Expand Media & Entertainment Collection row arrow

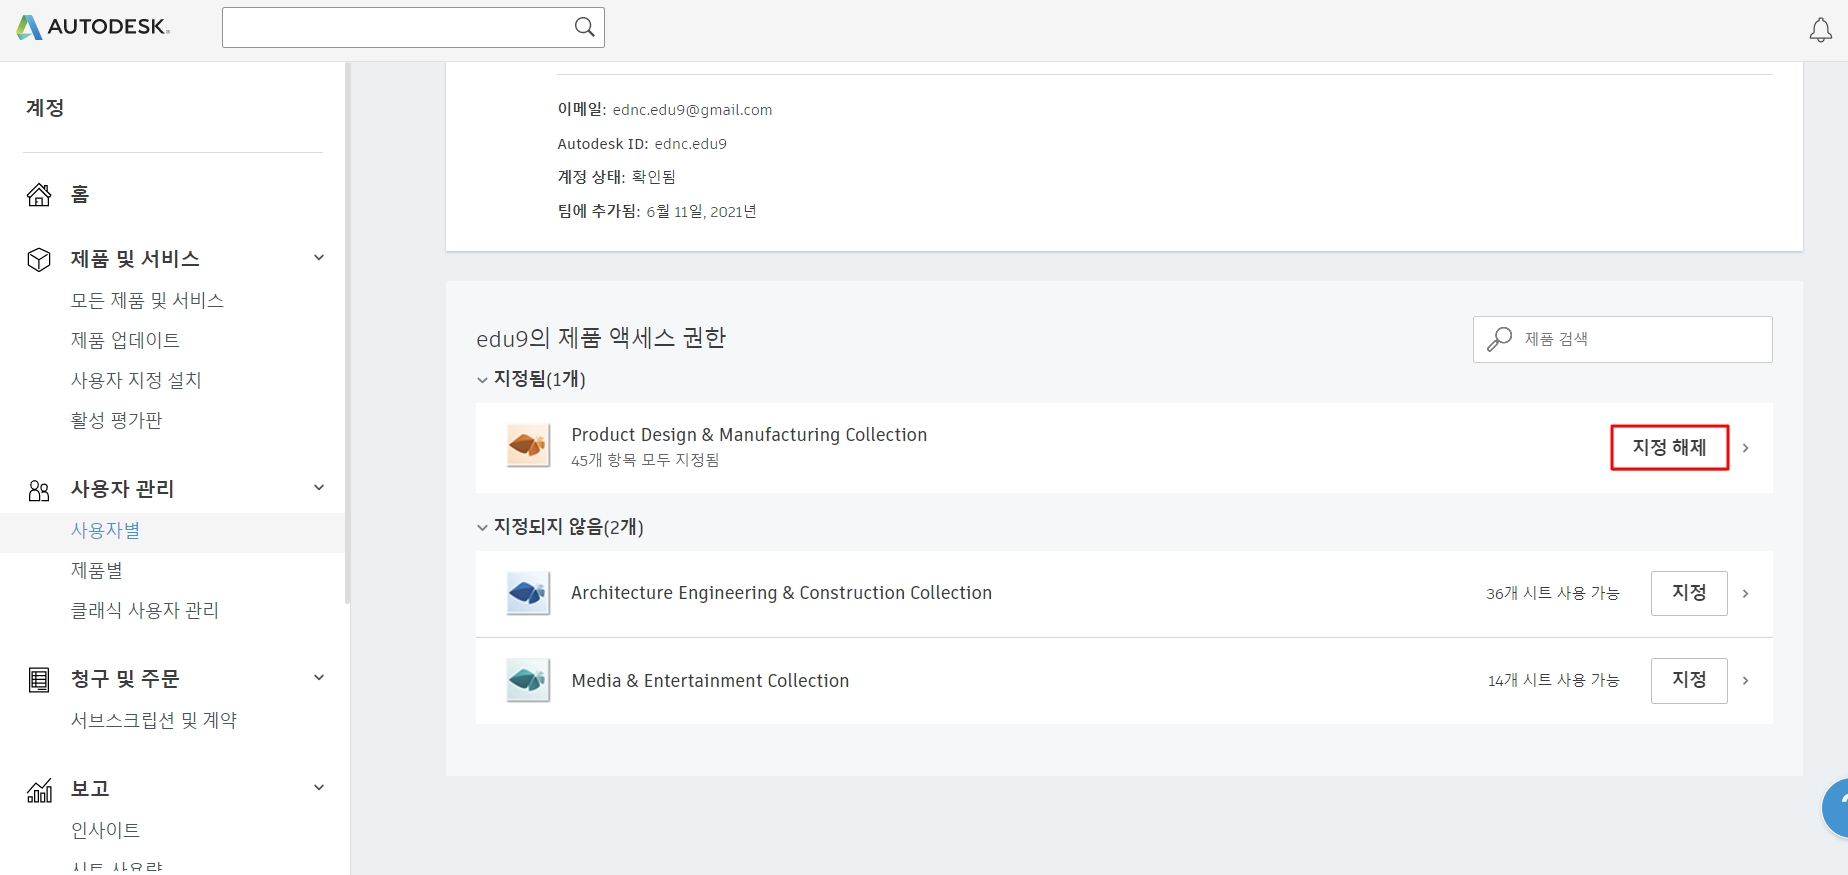click(1746, 681)
